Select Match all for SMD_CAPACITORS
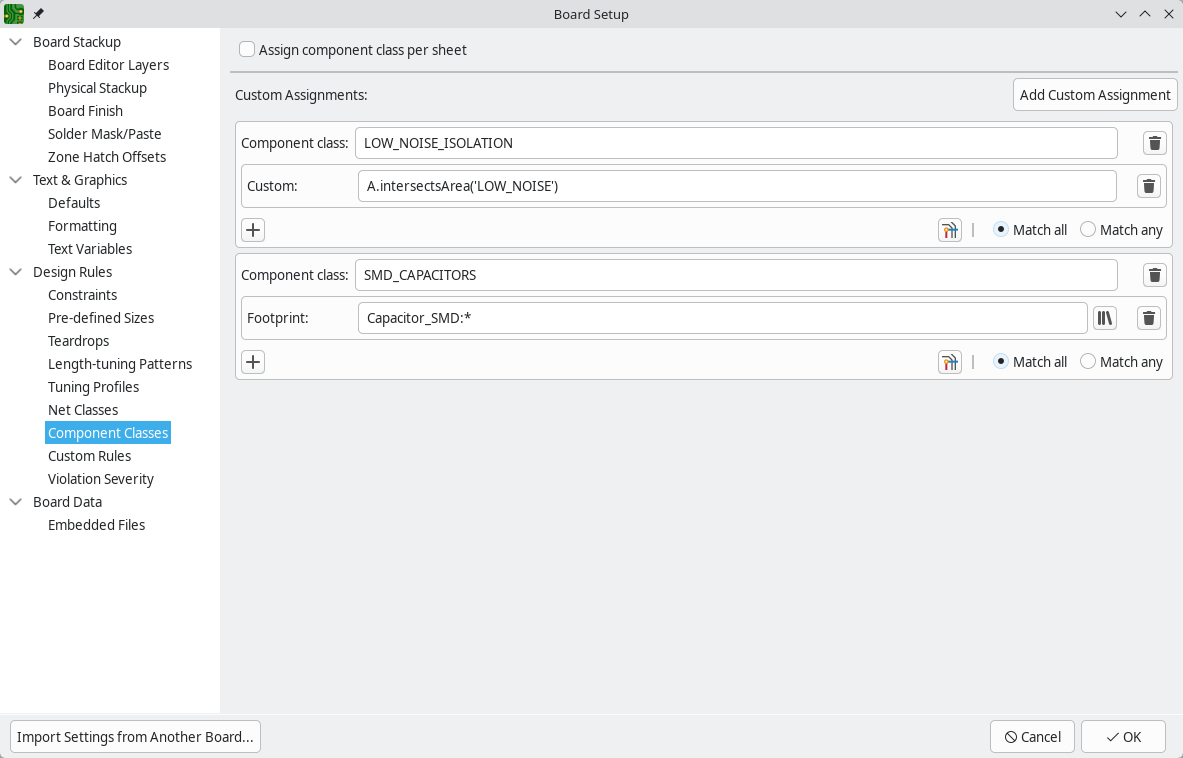This screenshot has width=1183, height=758. tap(999, 361)
